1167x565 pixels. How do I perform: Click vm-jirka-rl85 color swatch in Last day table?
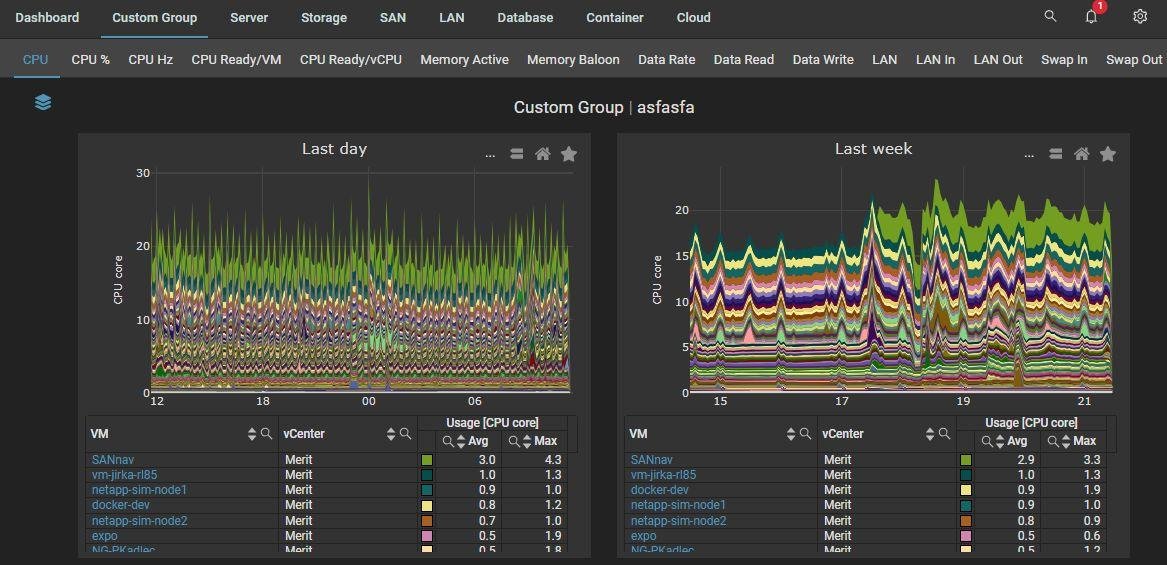pyautogui.click(x=427, y=475)
